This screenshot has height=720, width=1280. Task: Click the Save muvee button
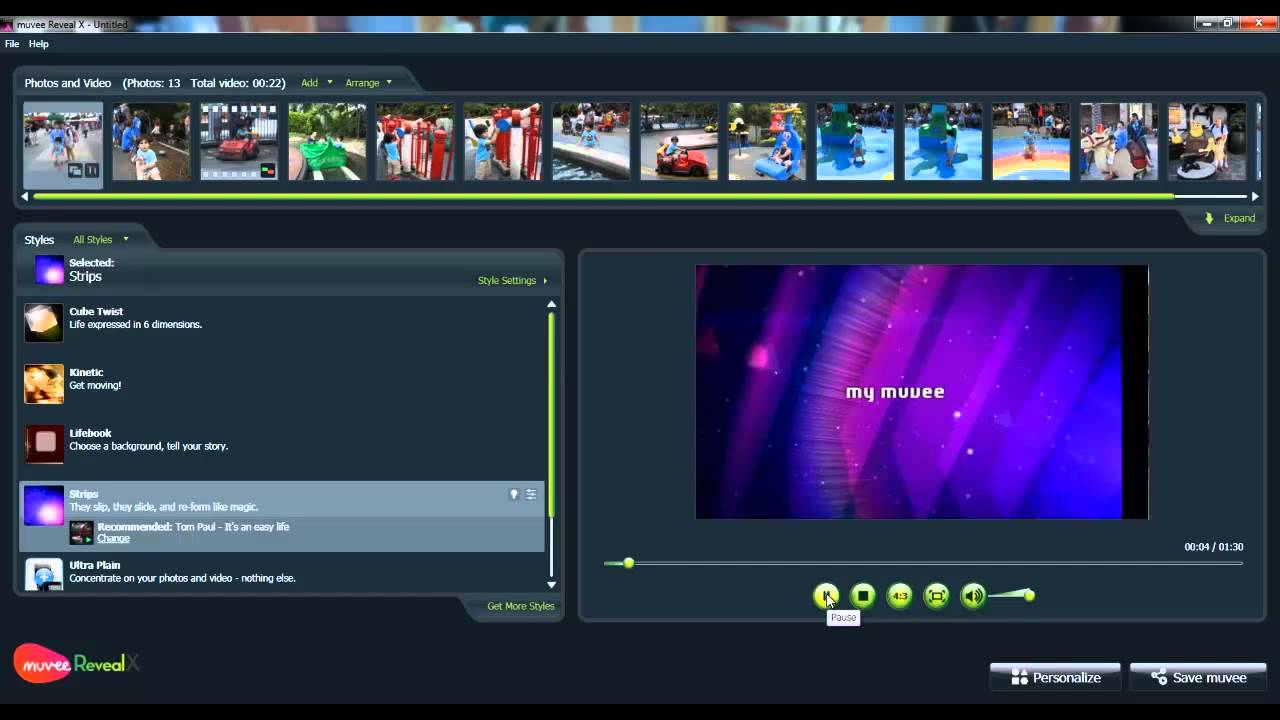click(x=1198, y=677)
